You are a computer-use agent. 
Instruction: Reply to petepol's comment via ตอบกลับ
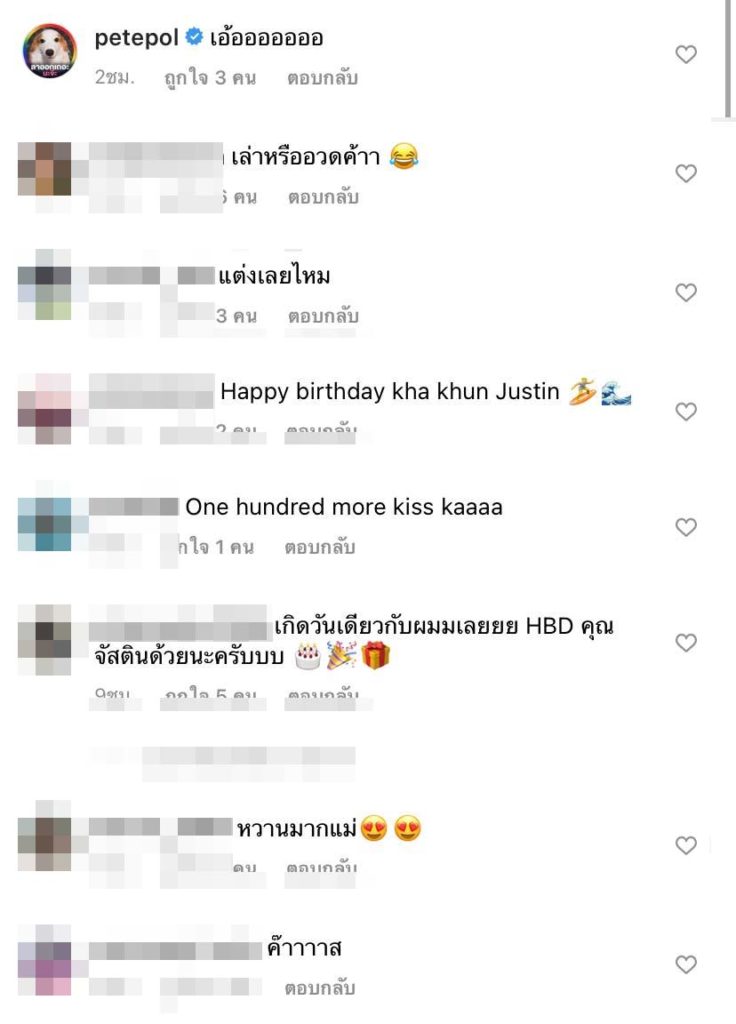pyautogui.click(x=322, y=78)
